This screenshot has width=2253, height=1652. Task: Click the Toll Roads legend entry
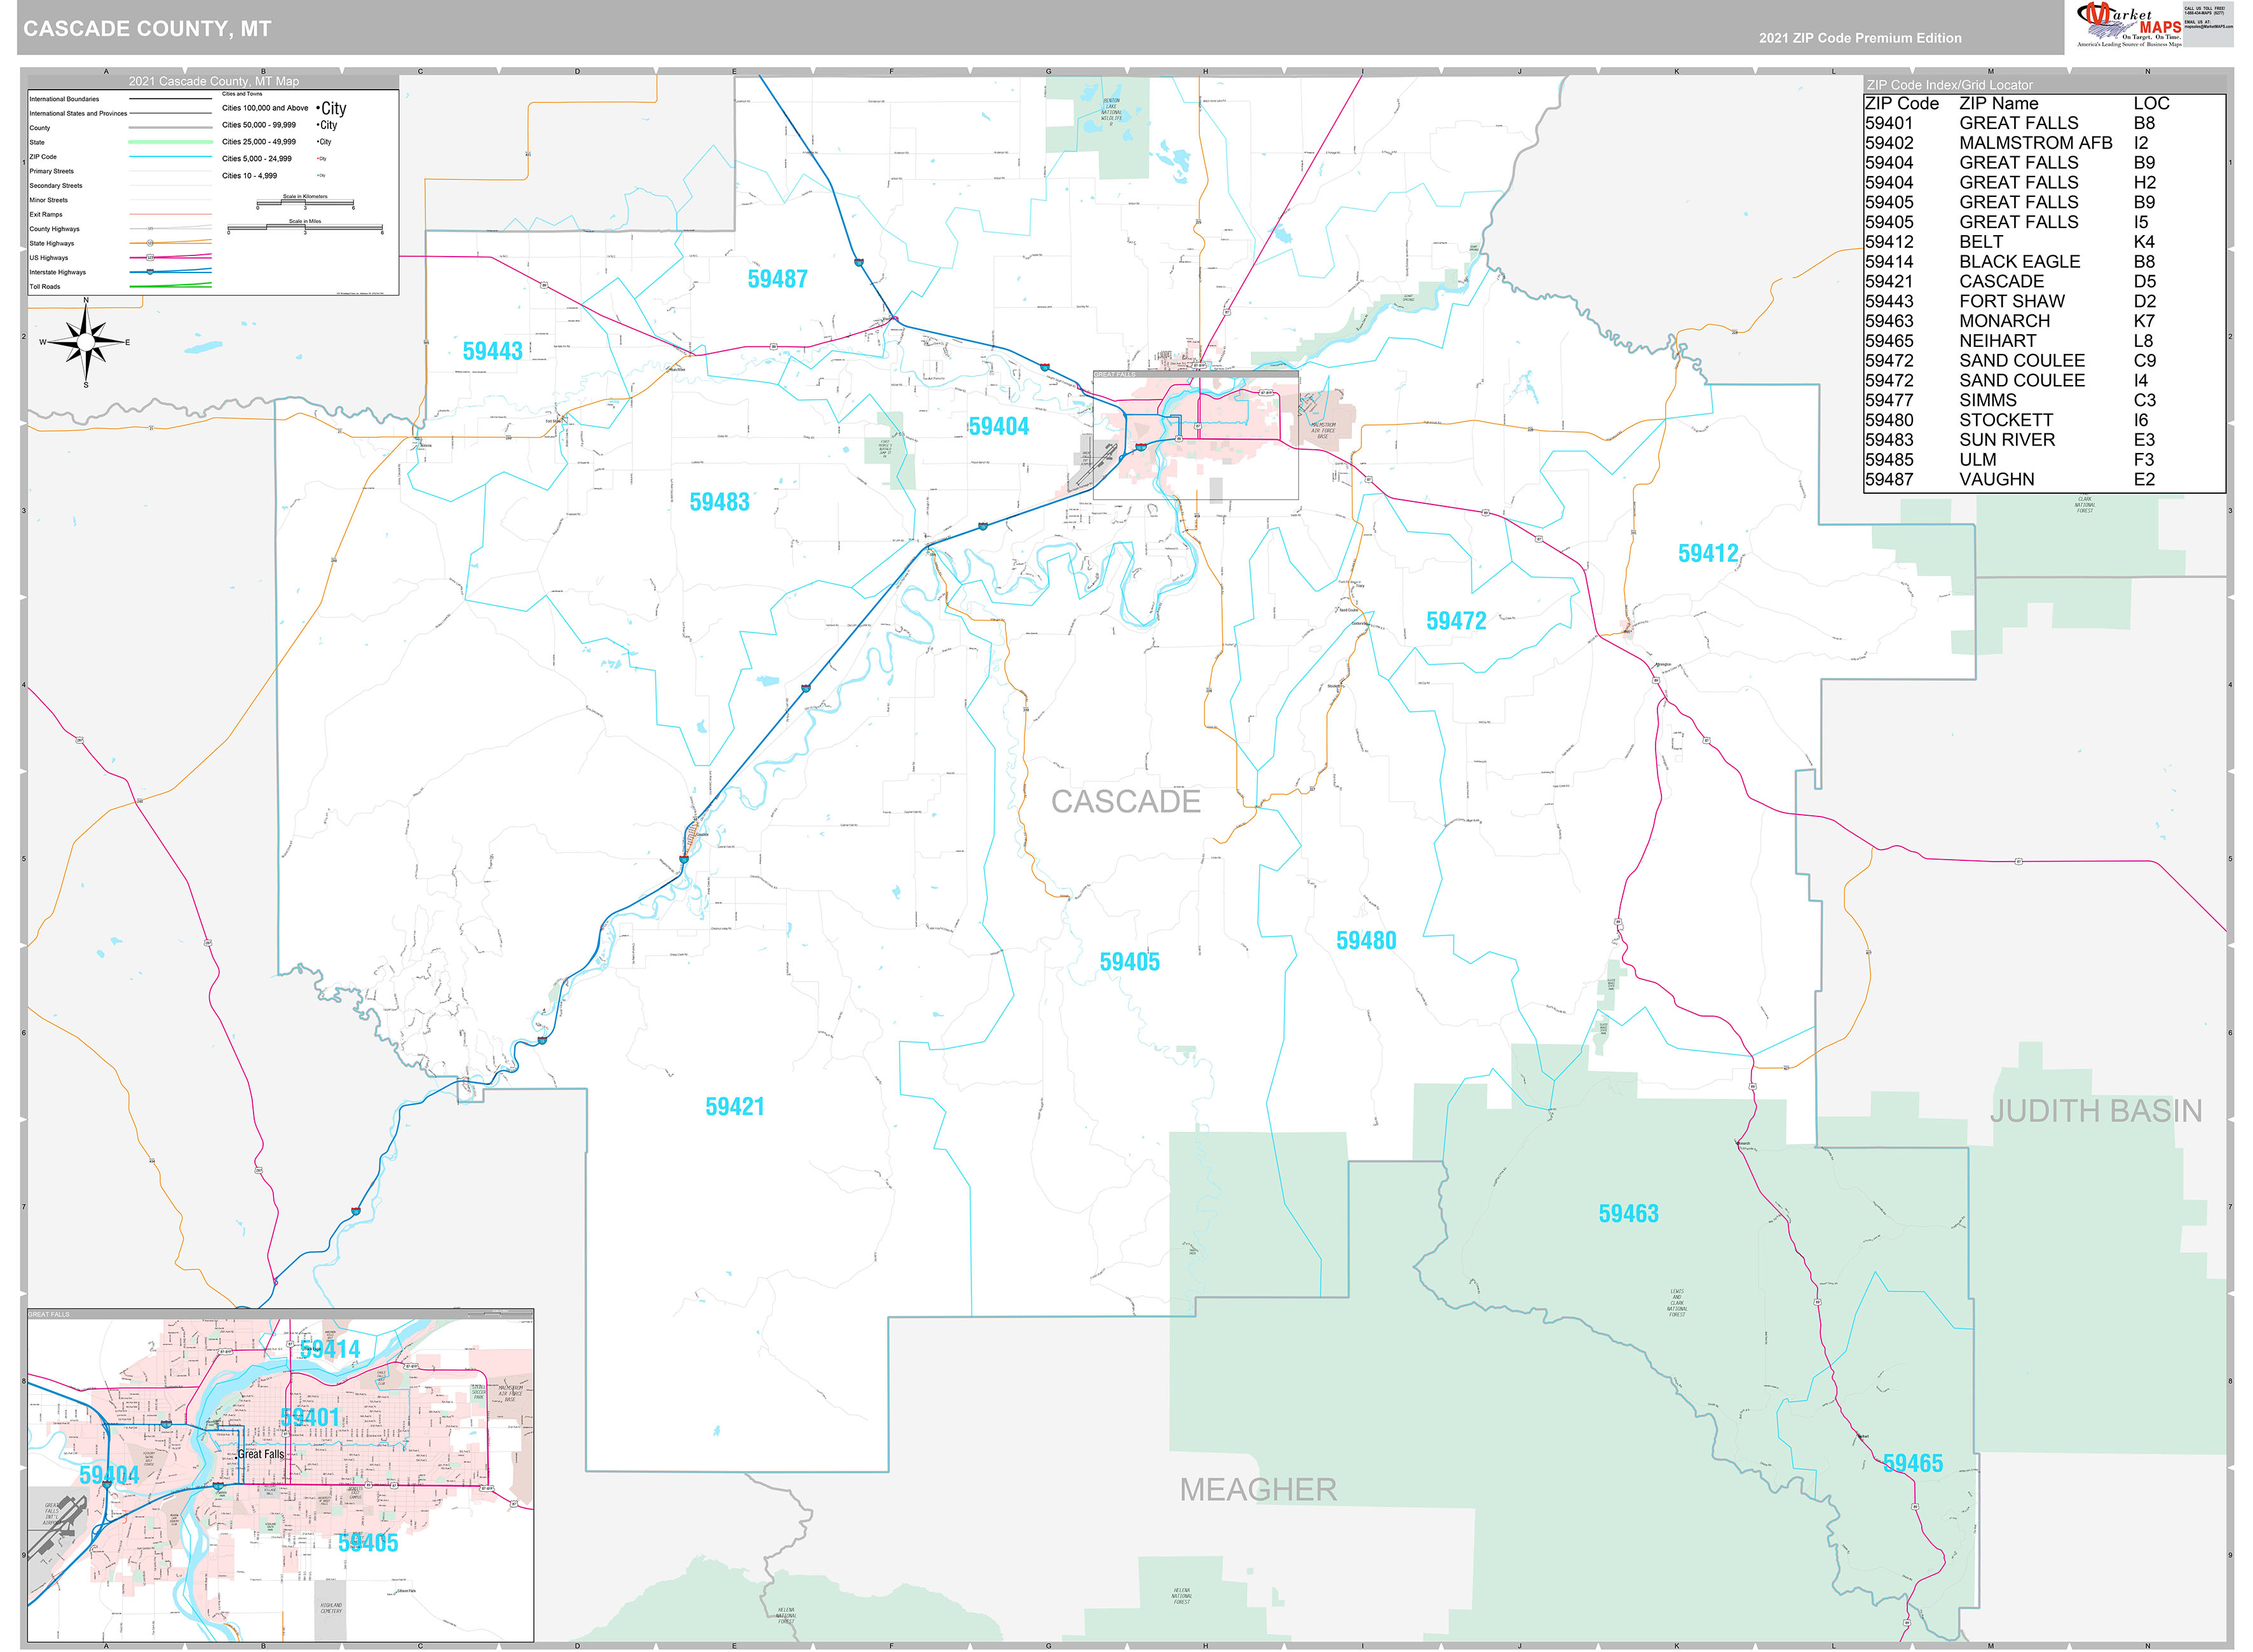(120, 287)
